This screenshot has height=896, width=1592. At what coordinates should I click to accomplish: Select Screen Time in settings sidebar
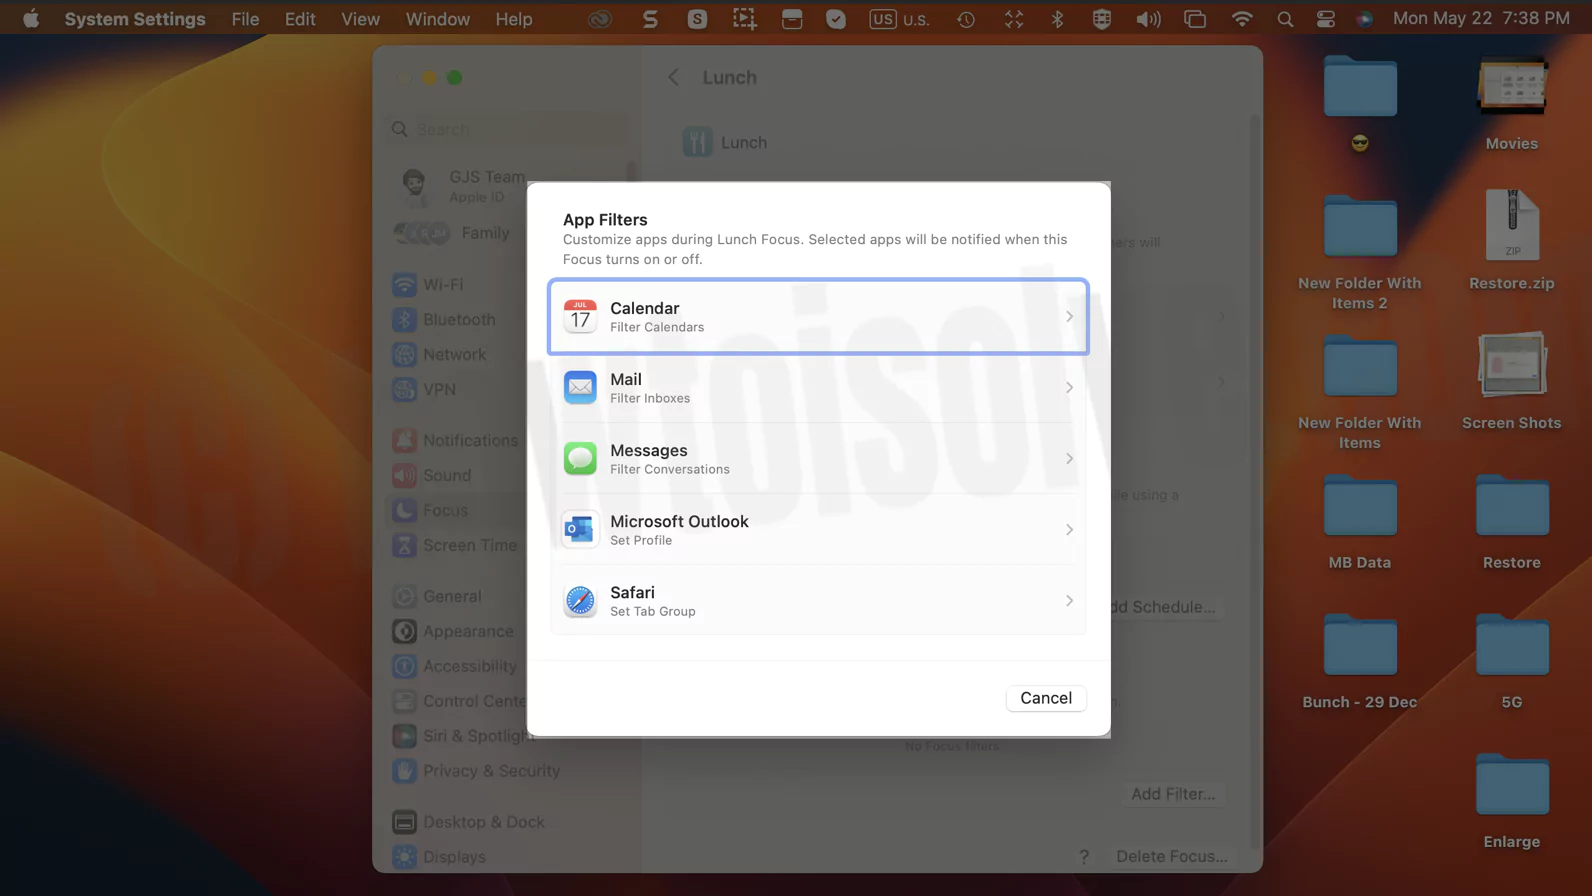tap(456, 545)
